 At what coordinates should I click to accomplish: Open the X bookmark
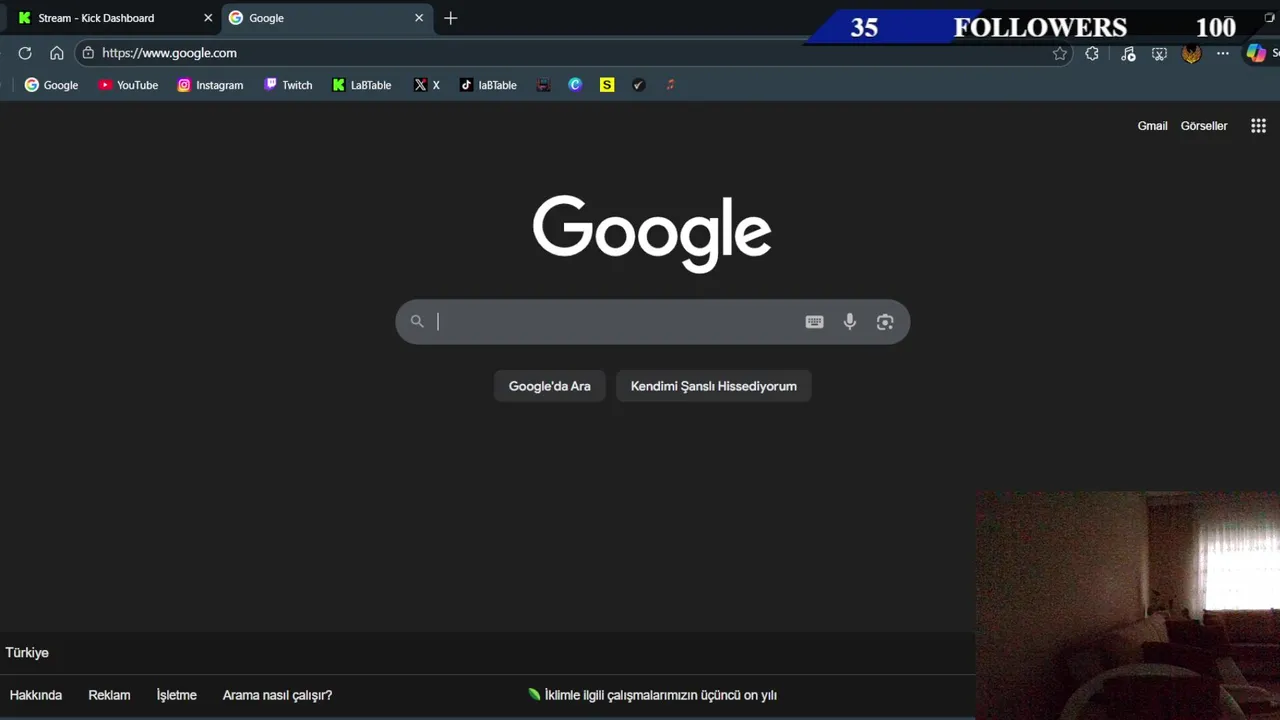(427, 85)
